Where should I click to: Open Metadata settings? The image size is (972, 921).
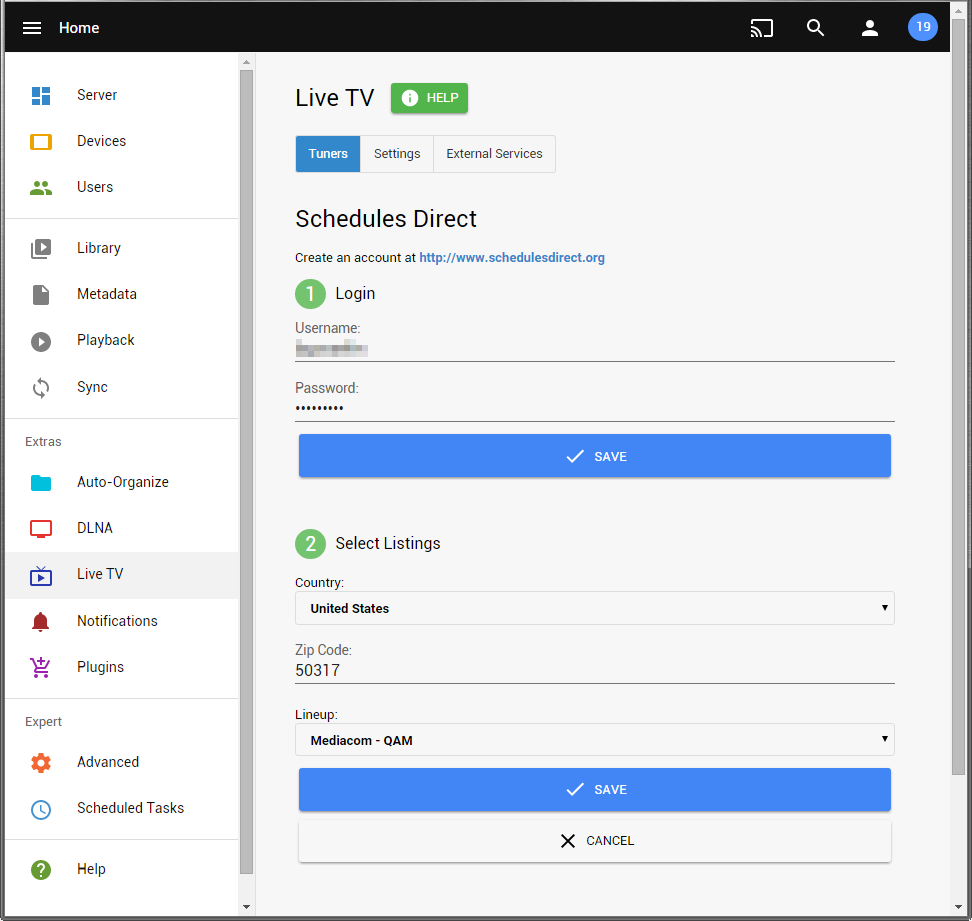[x=122, y=294]
